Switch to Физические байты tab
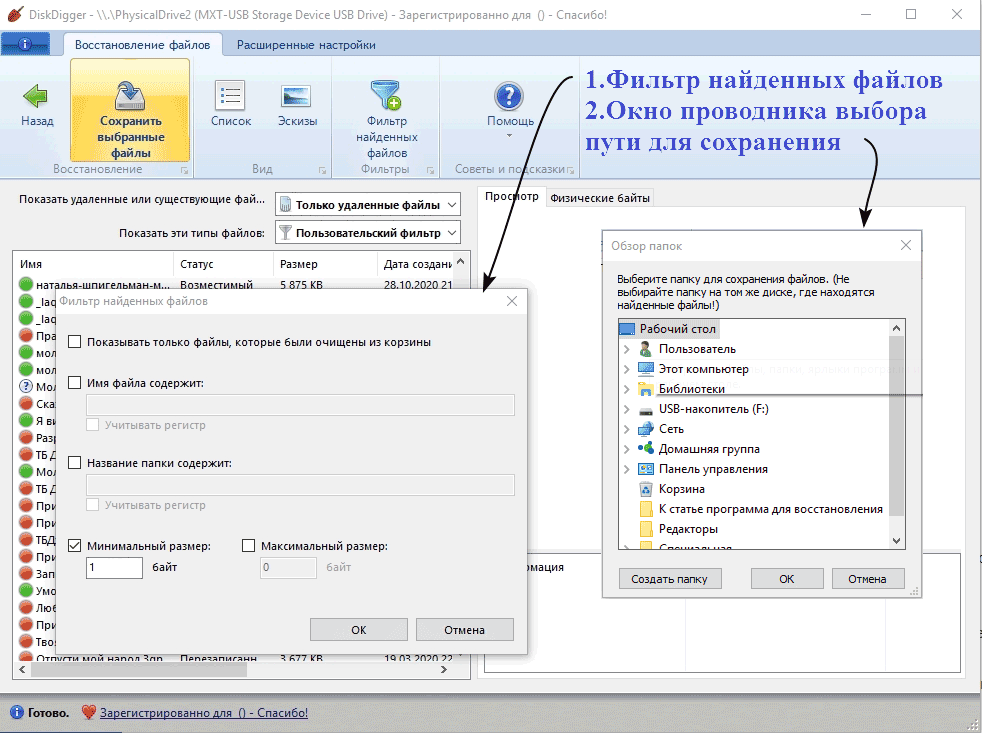 click(x=599, y=198)
